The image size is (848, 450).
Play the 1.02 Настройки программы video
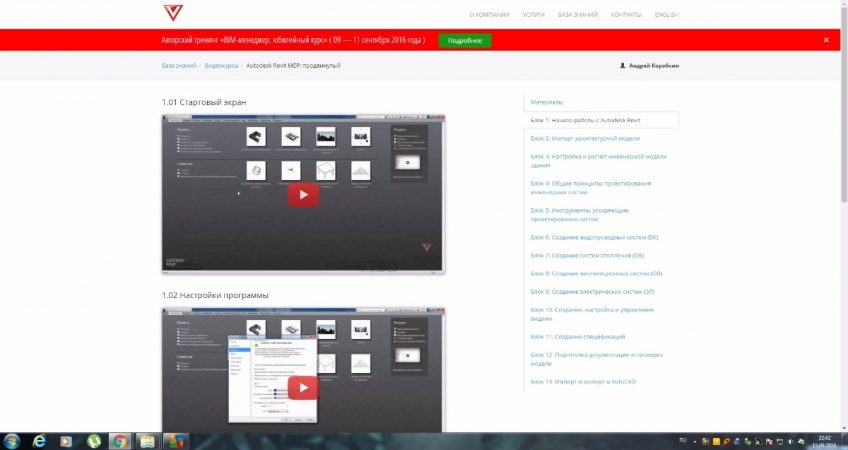click(x=303, y=387)
